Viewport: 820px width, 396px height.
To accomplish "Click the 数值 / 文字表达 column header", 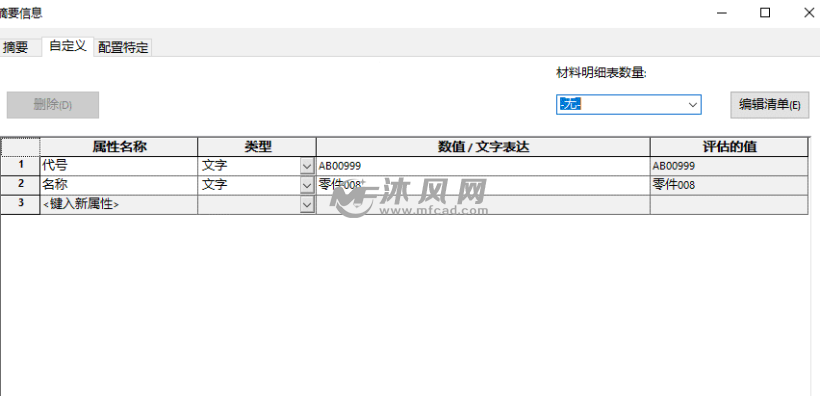I will tap(483, 147).
